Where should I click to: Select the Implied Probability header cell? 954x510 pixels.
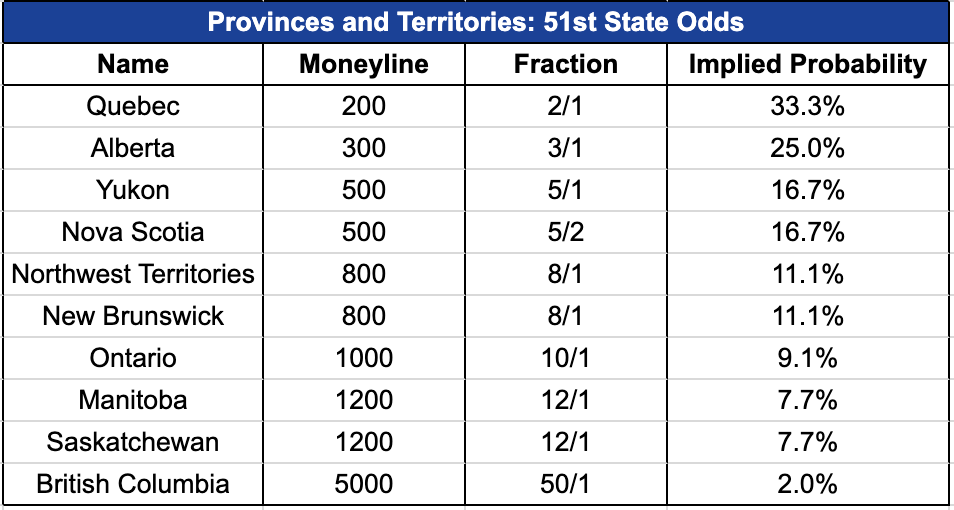808,64
